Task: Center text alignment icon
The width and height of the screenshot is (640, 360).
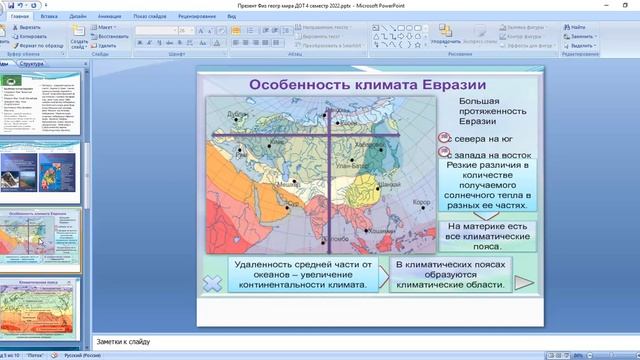Action: 246,43
